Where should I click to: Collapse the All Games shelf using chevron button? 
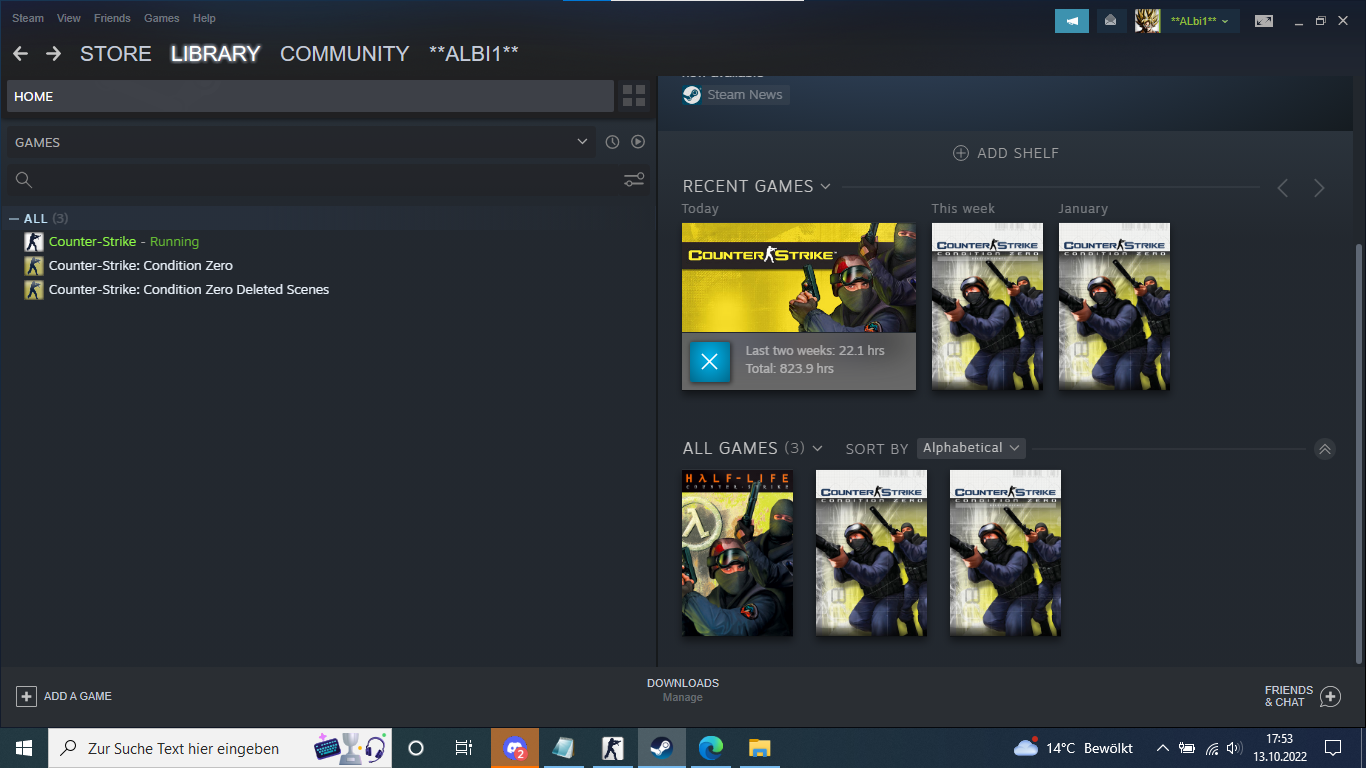coord(1324,449)
